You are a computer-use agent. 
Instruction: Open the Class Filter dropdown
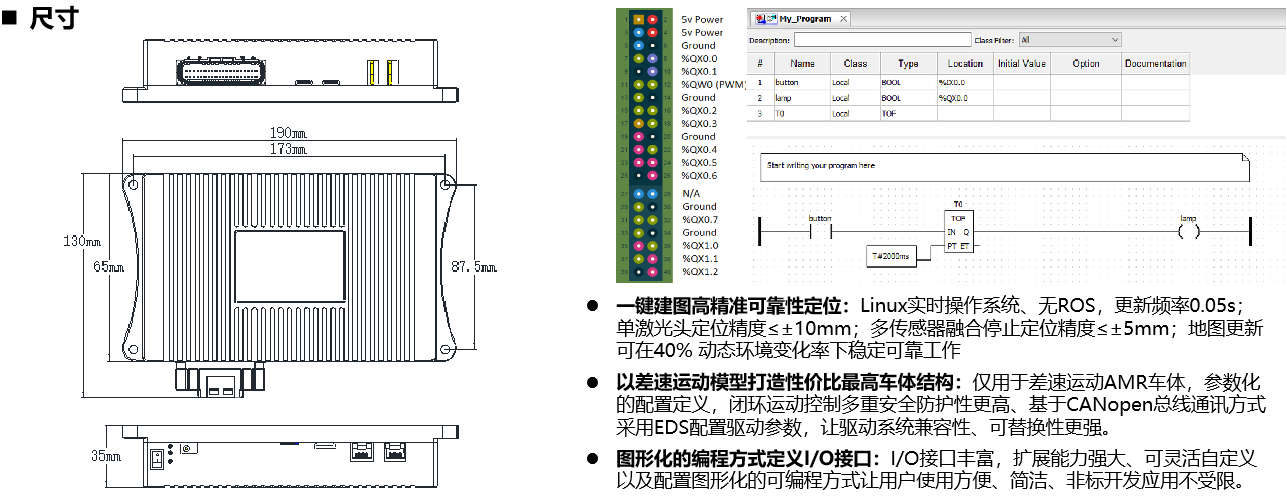coord(1069,40)
